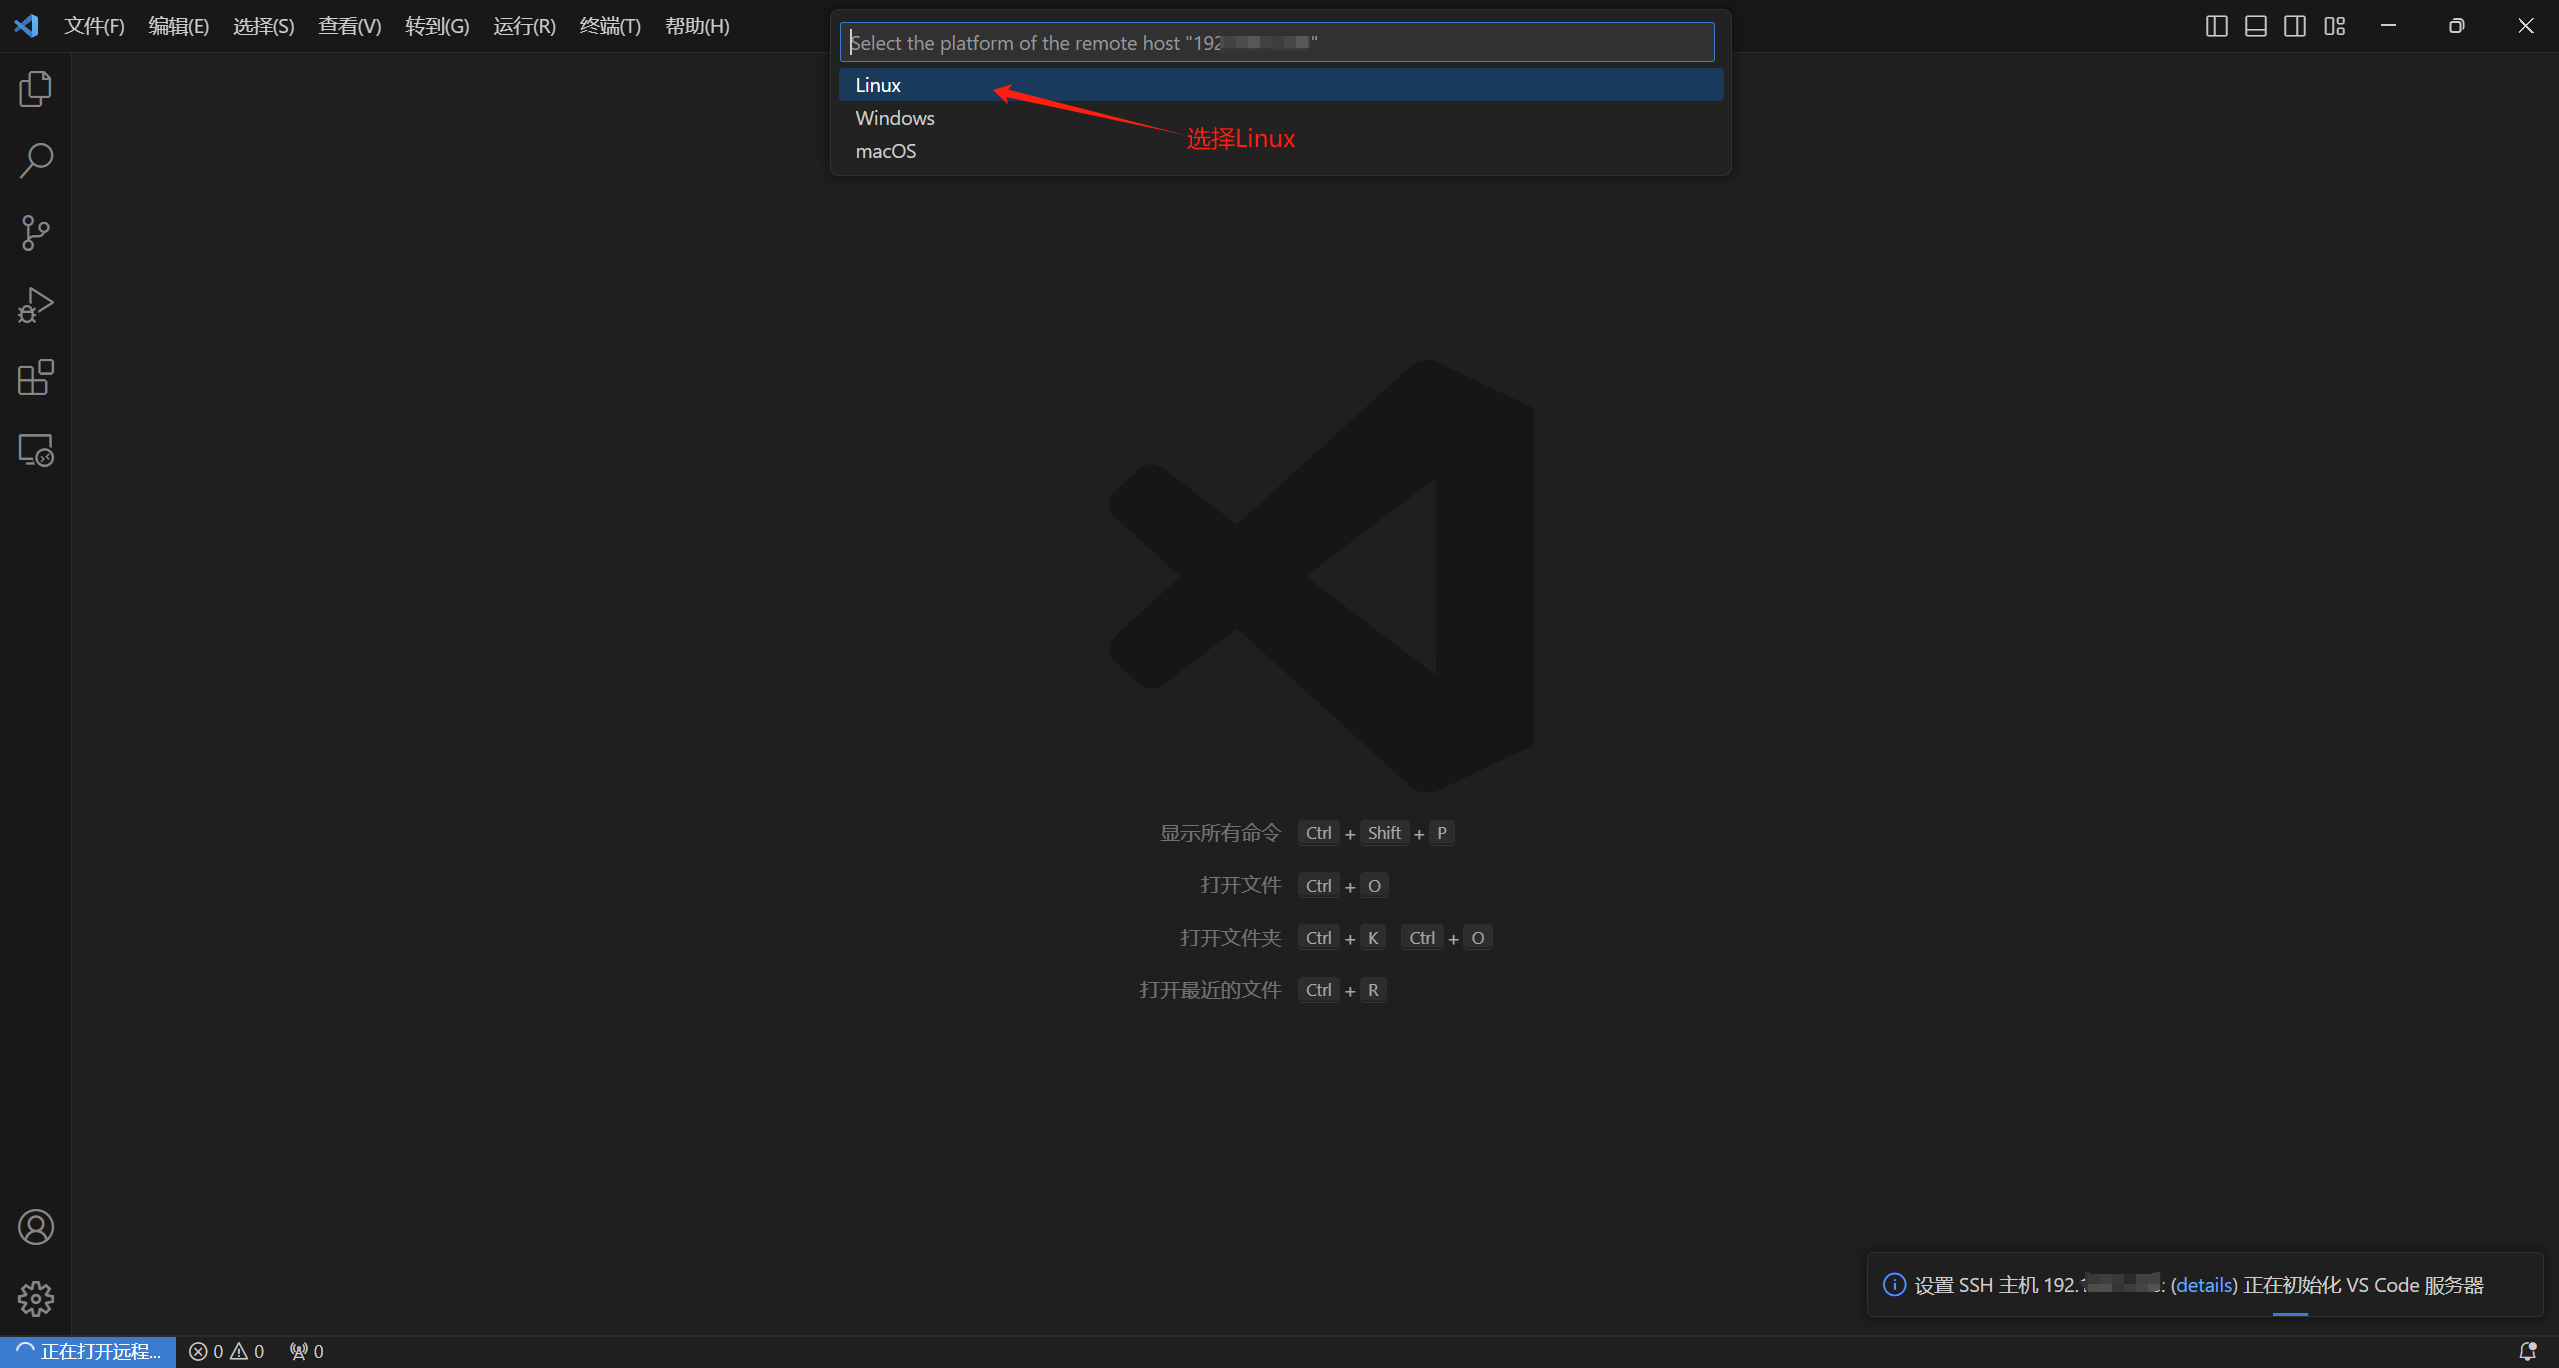
Task: Select Windows from platform list
Action: tap(895, 118)
